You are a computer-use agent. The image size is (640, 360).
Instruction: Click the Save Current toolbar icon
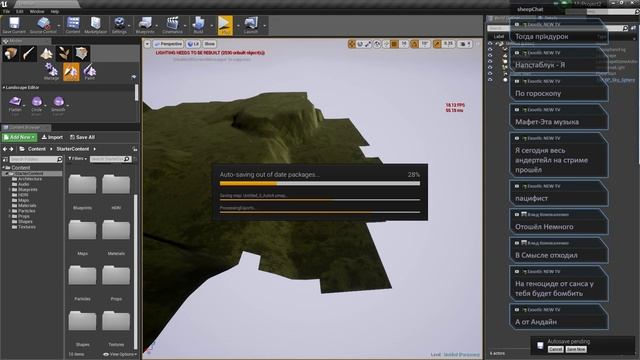14,25
